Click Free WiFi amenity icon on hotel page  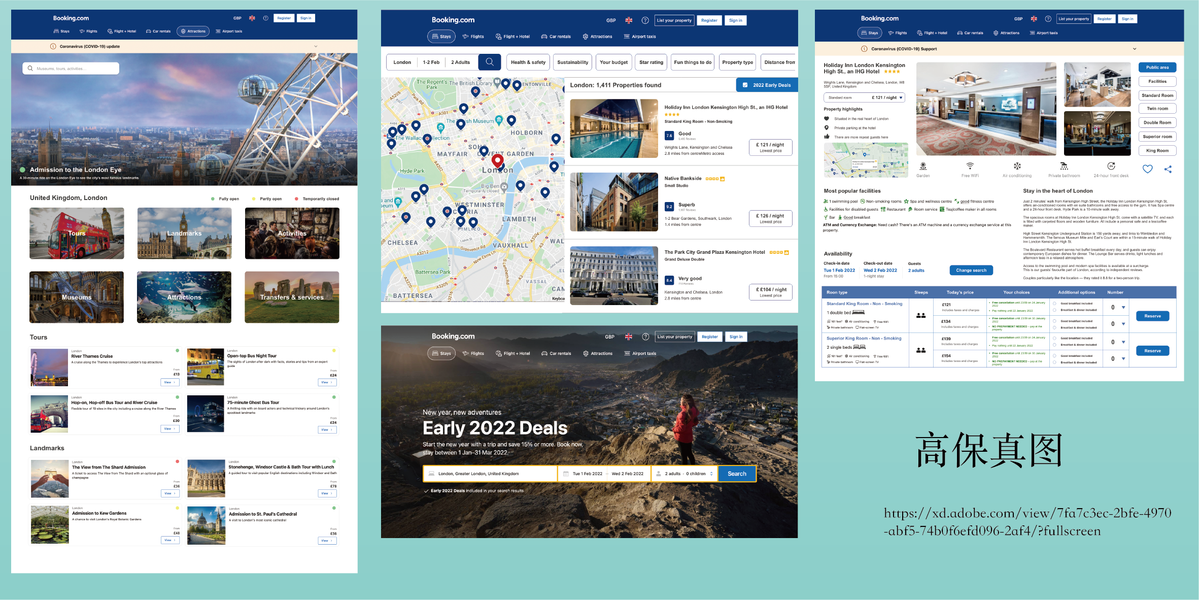tap(969, 165)
